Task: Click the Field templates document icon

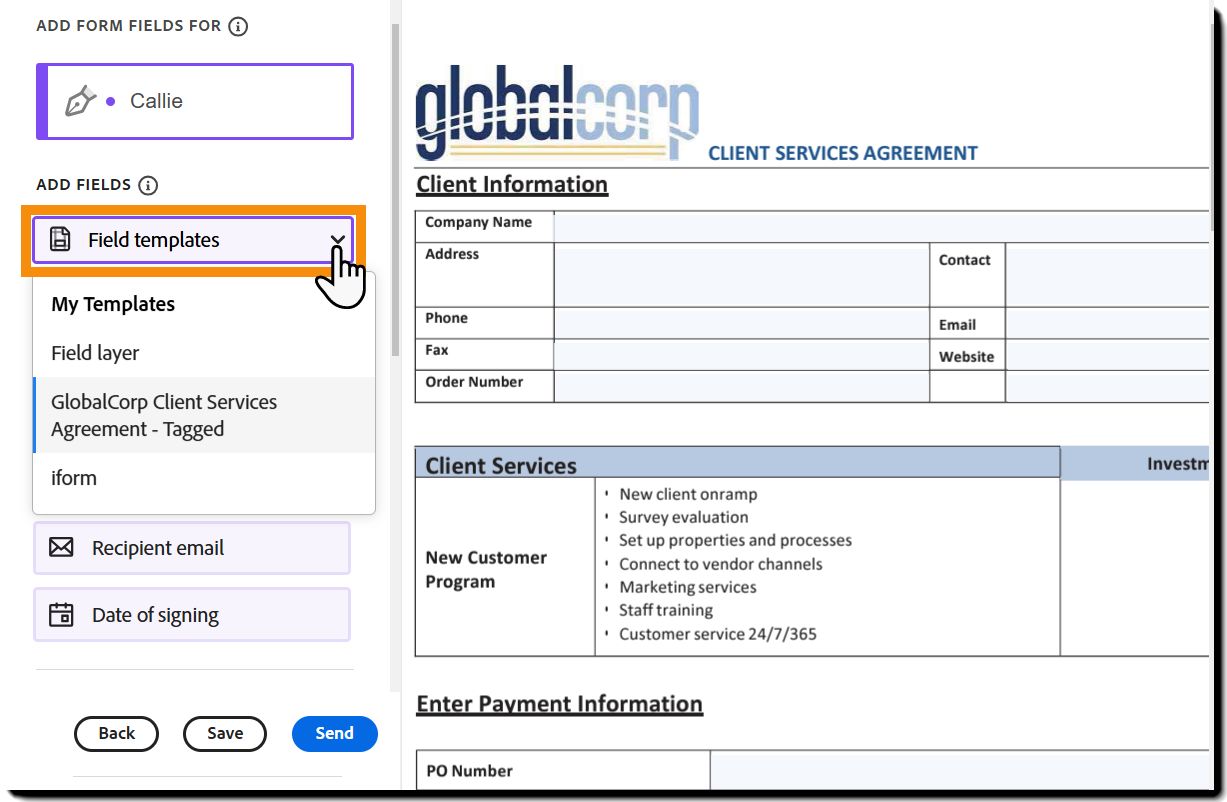Action: pyautogui.click(x=61, y=239)
